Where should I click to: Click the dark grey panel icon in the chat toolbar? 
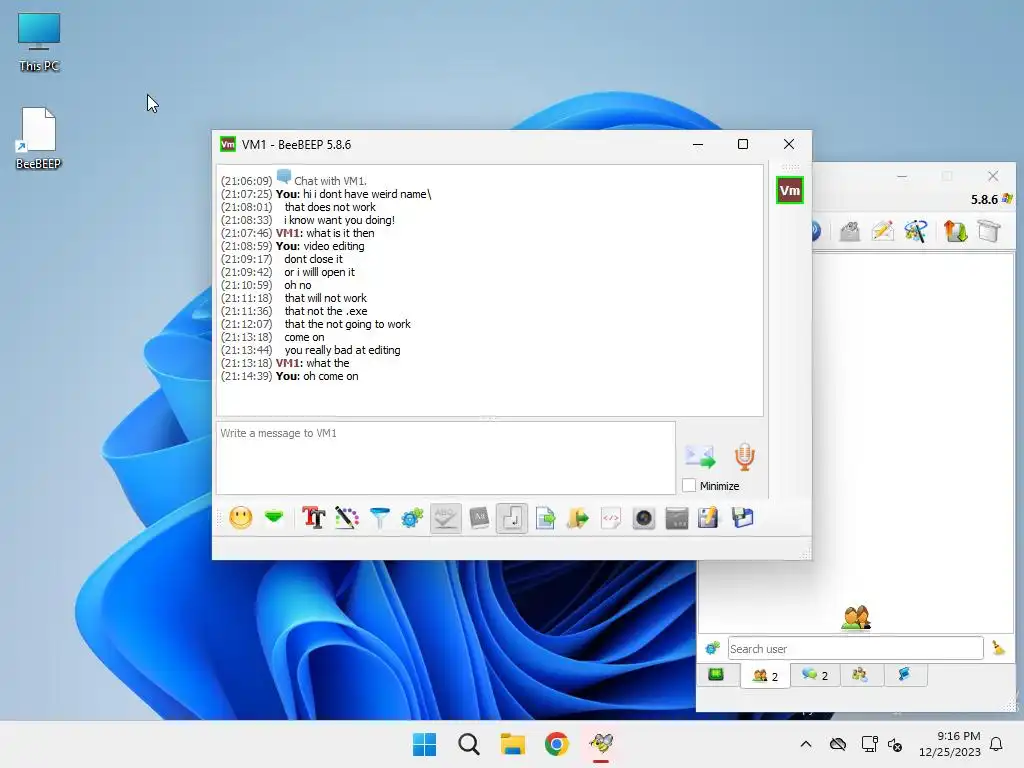677,519
